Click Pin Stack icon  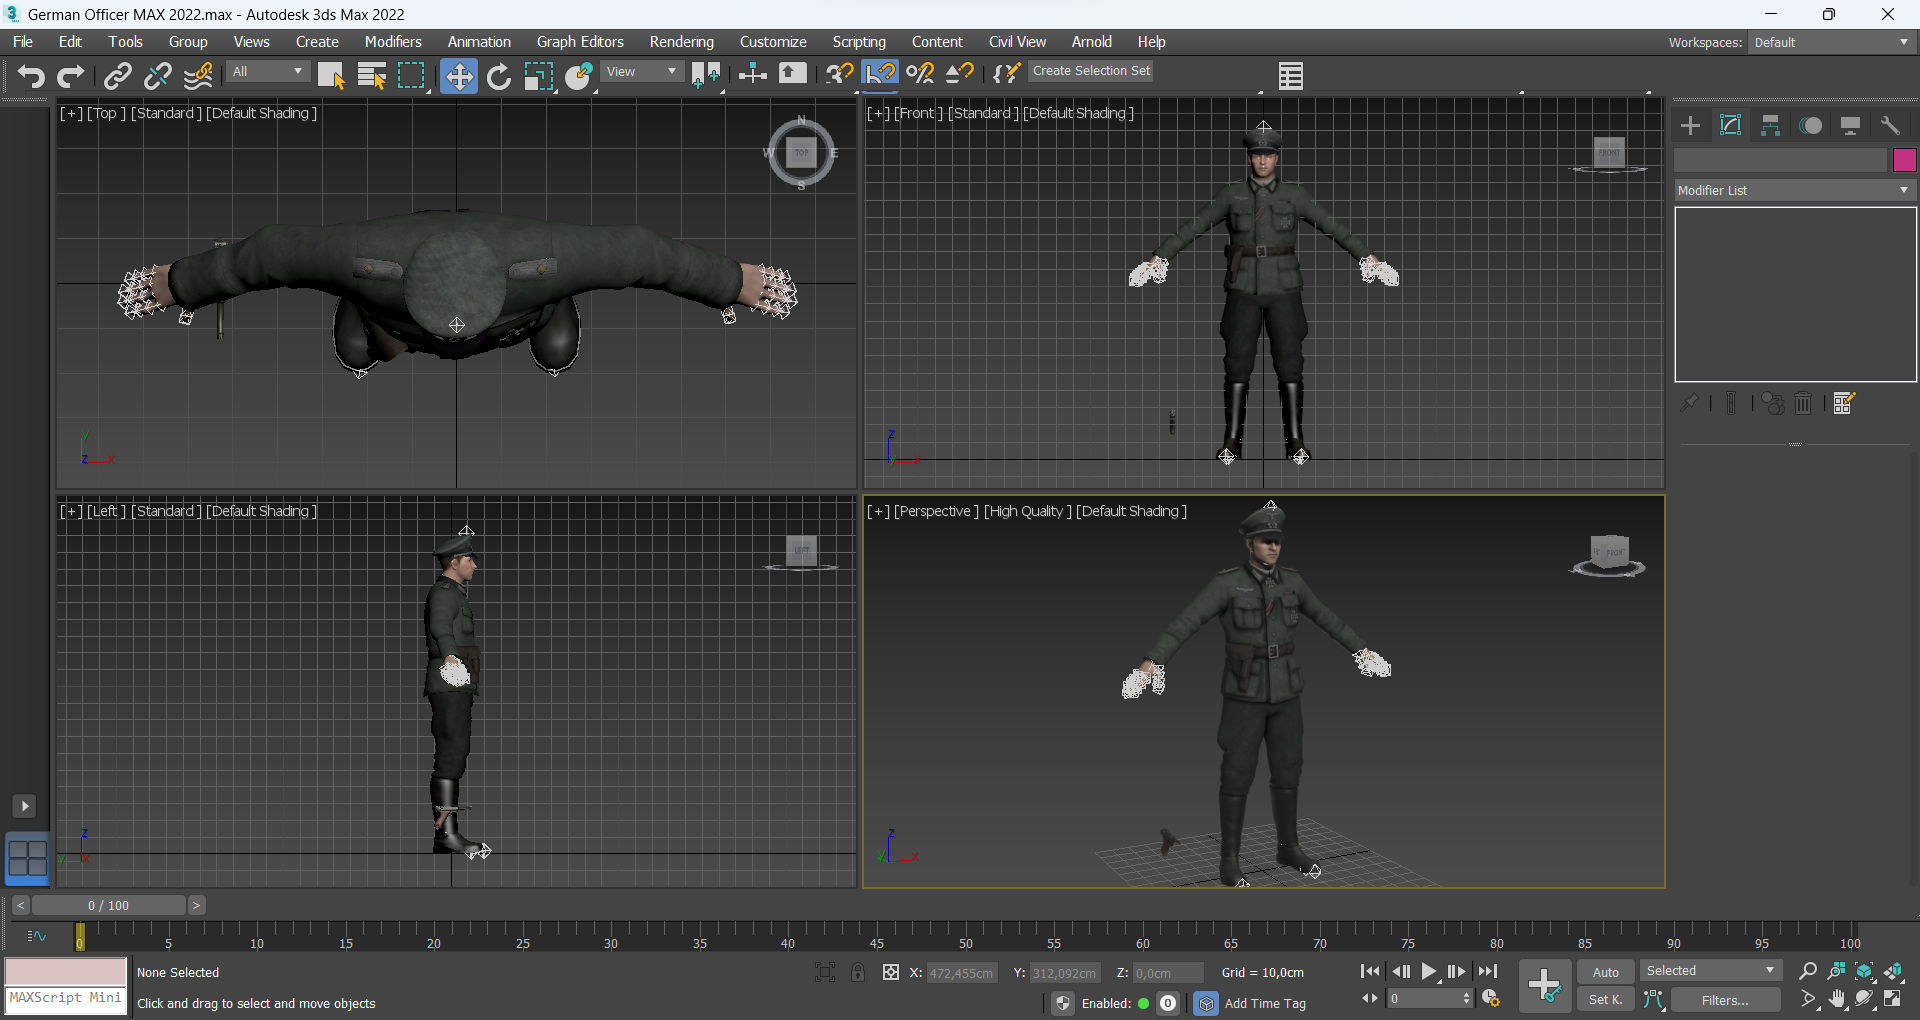(x=1689, y=403)
